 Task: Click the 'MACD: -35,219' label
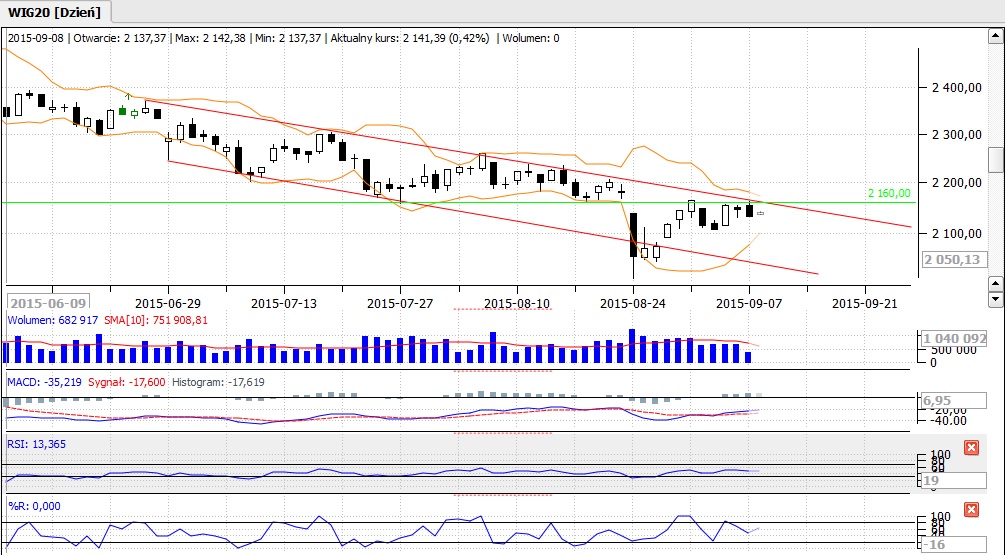(44, 382)
